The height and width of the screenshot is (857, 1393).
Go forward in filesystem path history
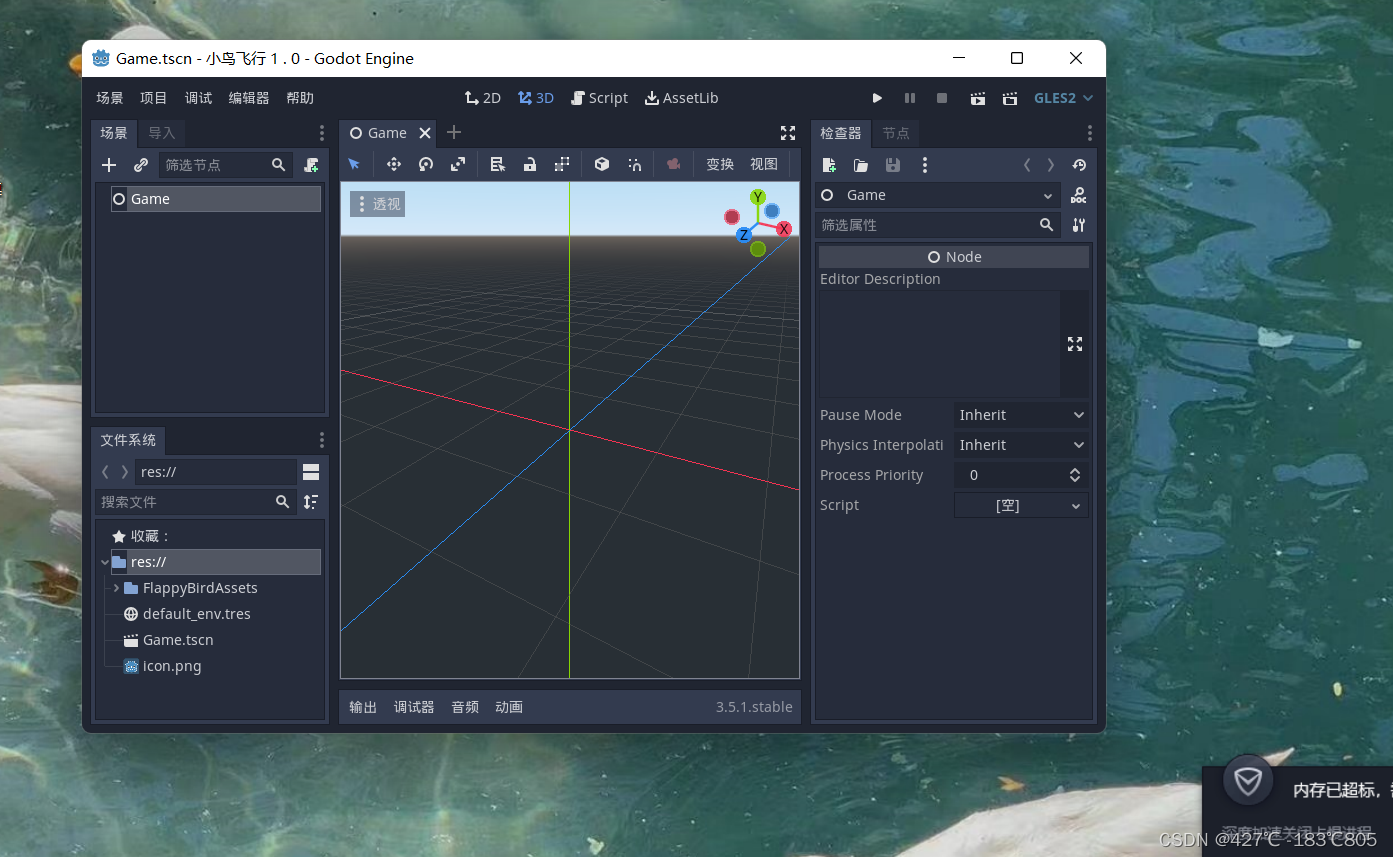124,471
